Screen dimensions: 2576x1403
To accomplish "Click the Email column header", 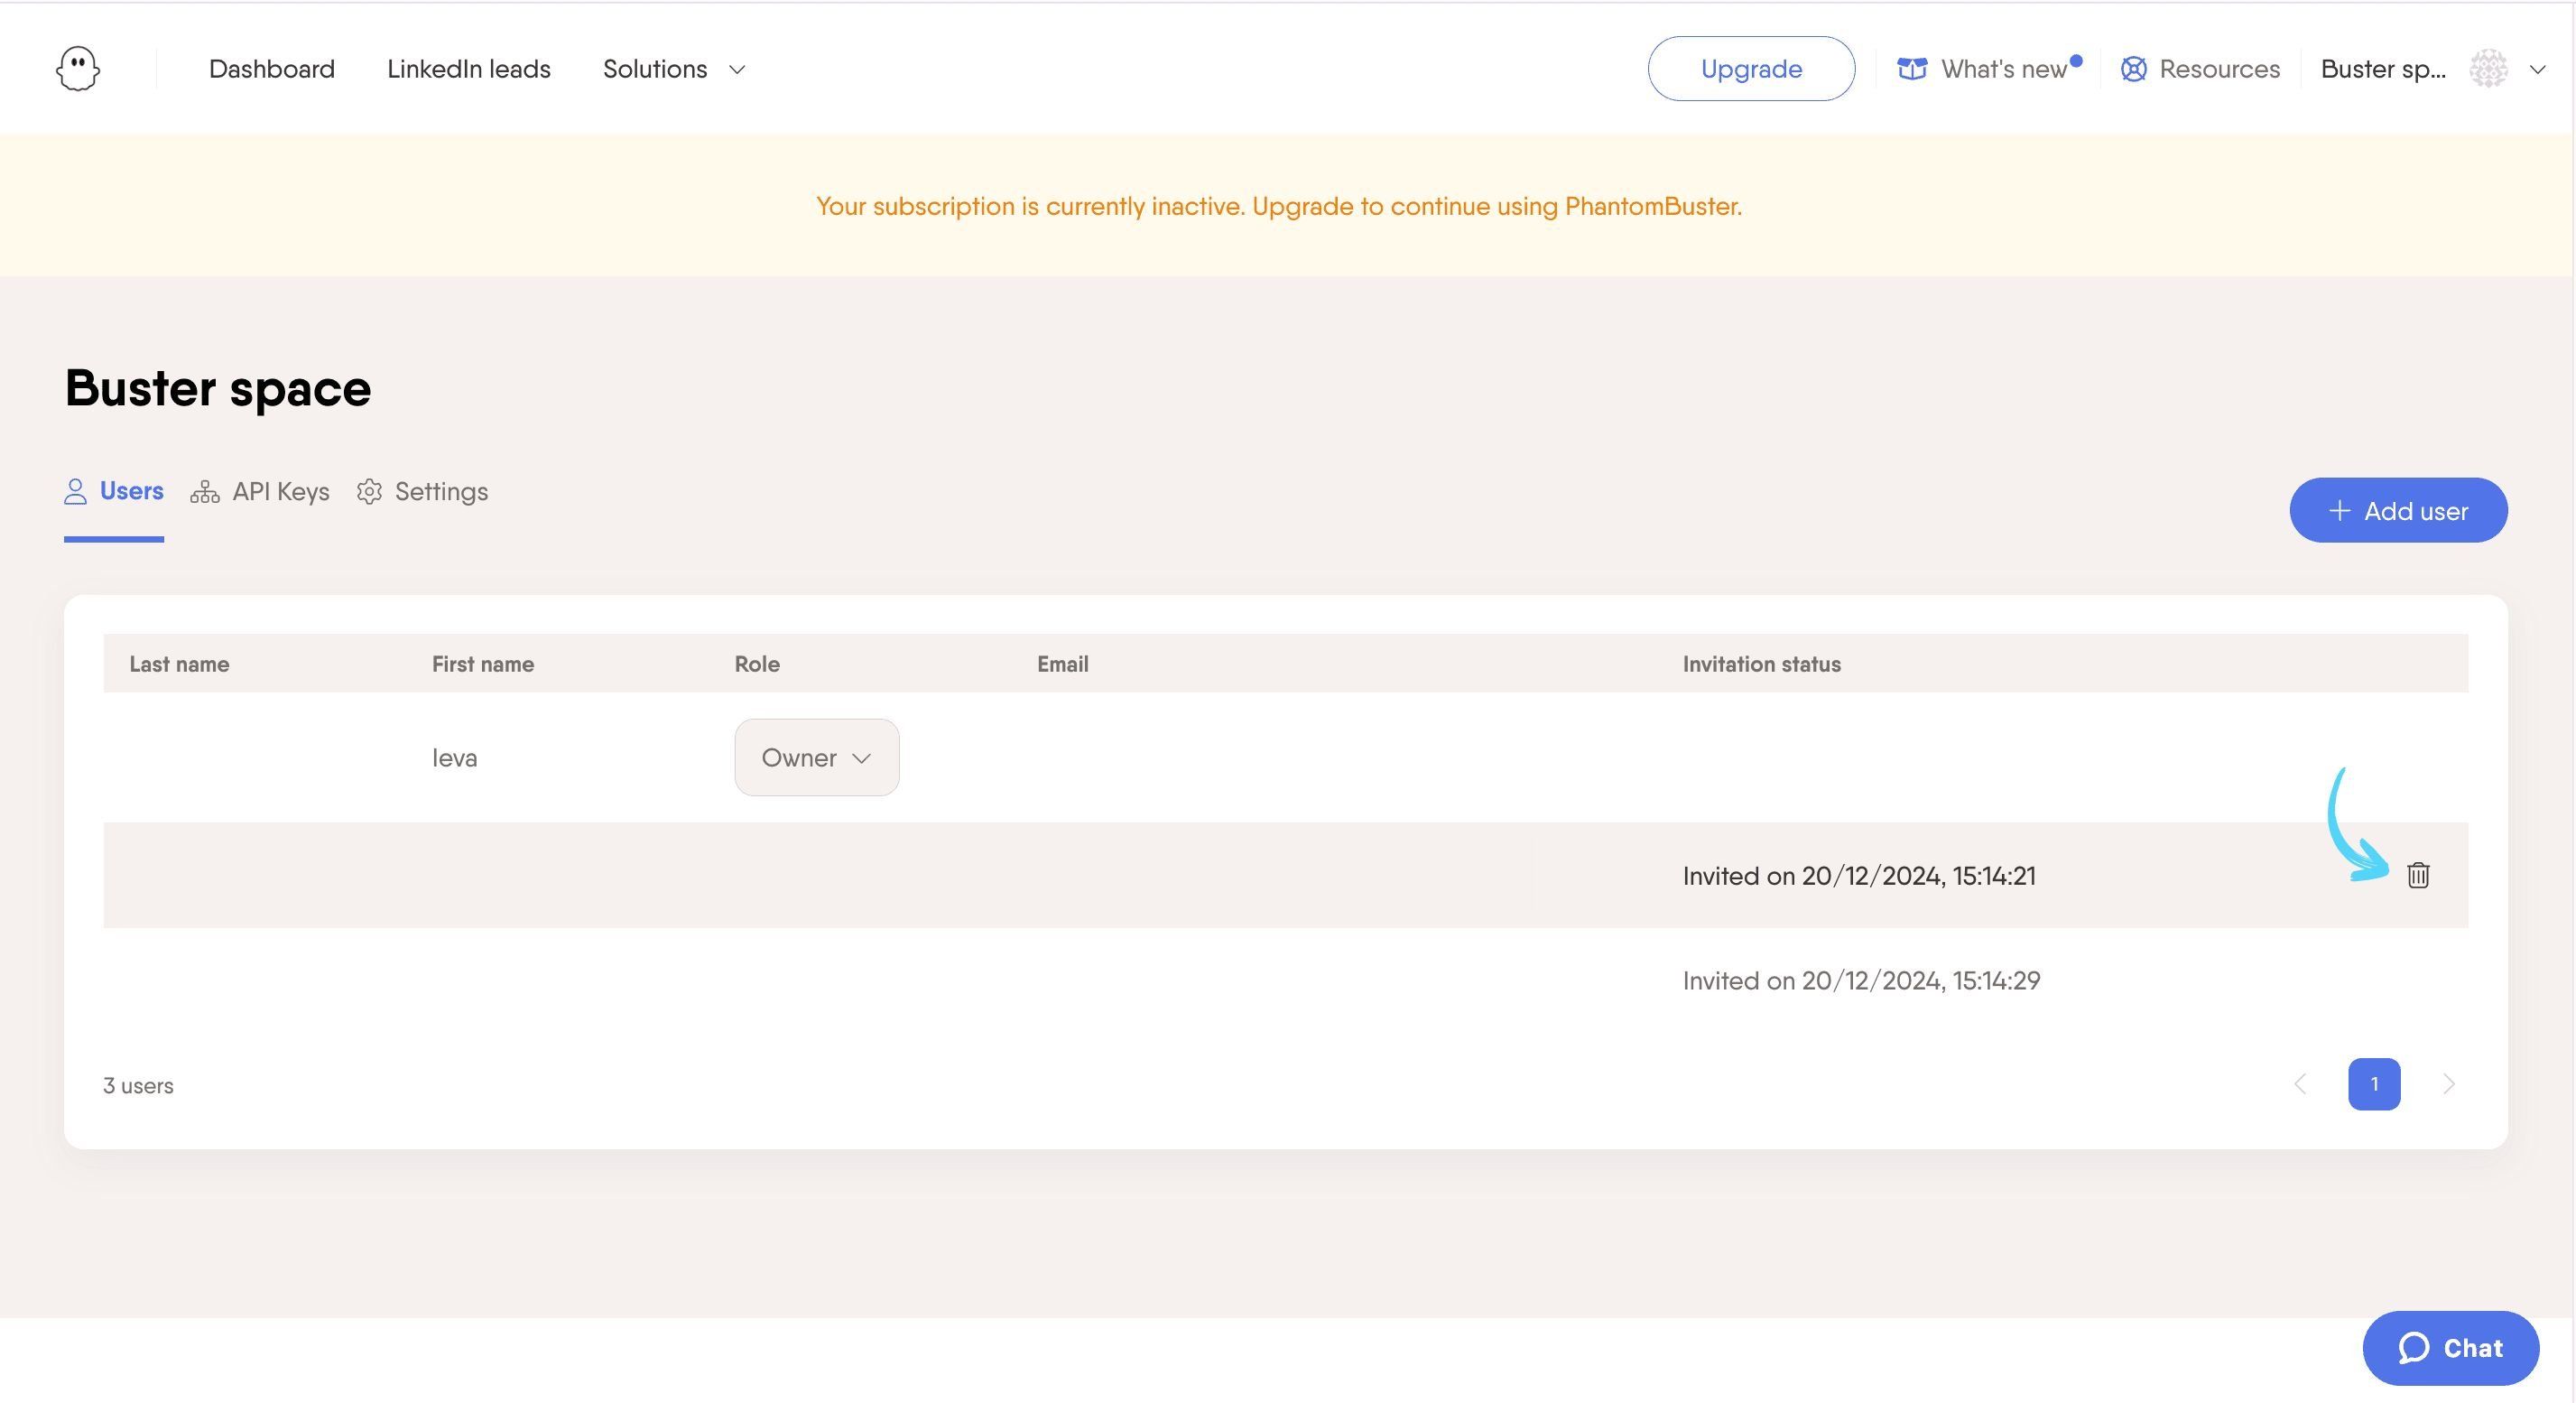I will pyautogui.click(x=1062, y=664).
